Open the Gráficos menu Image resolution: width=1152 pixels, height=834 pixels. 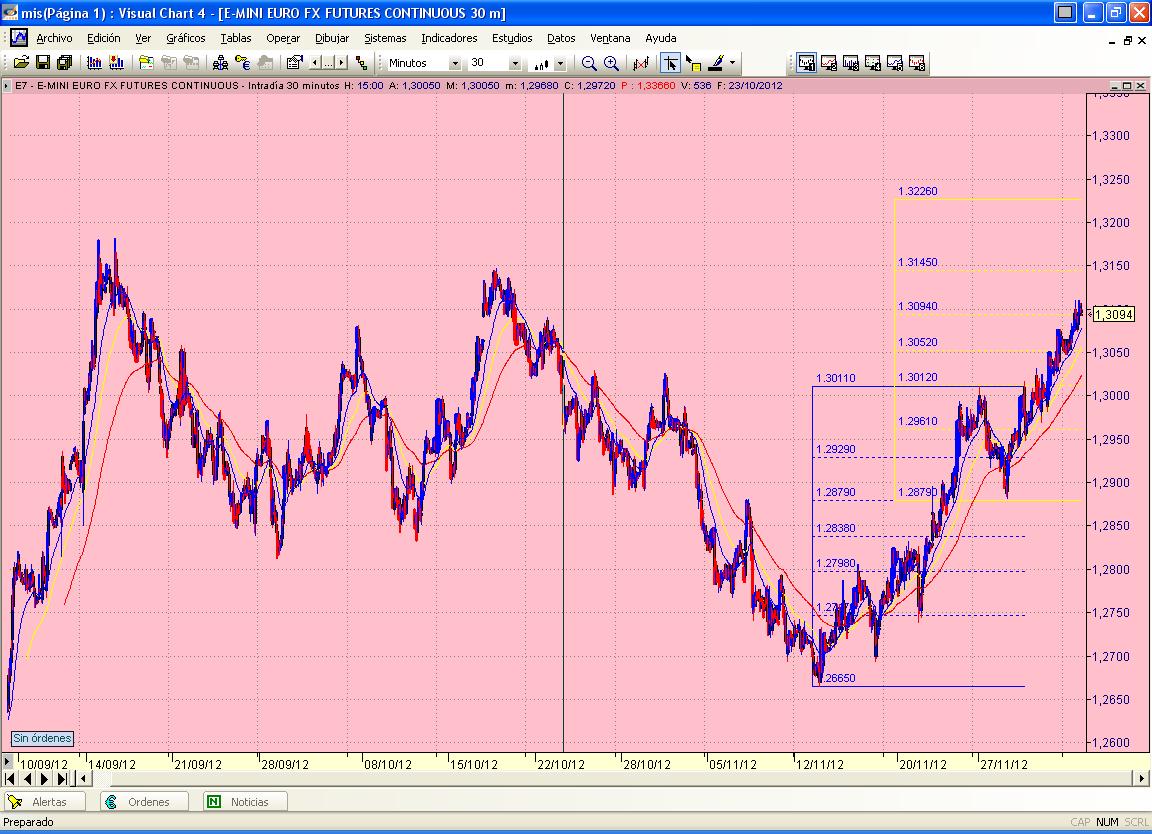[x=186, y=38]
